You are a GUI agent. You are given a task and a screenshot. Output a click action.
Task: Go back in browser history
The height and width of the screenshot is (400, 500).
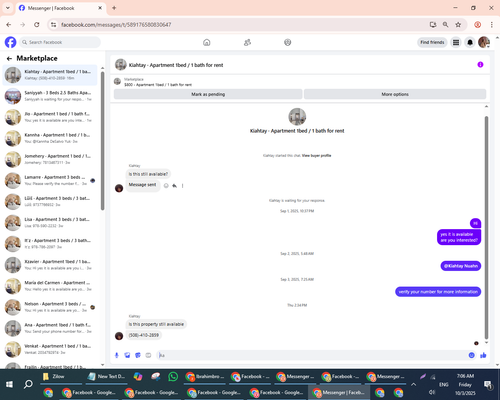(x=9, y=25)
